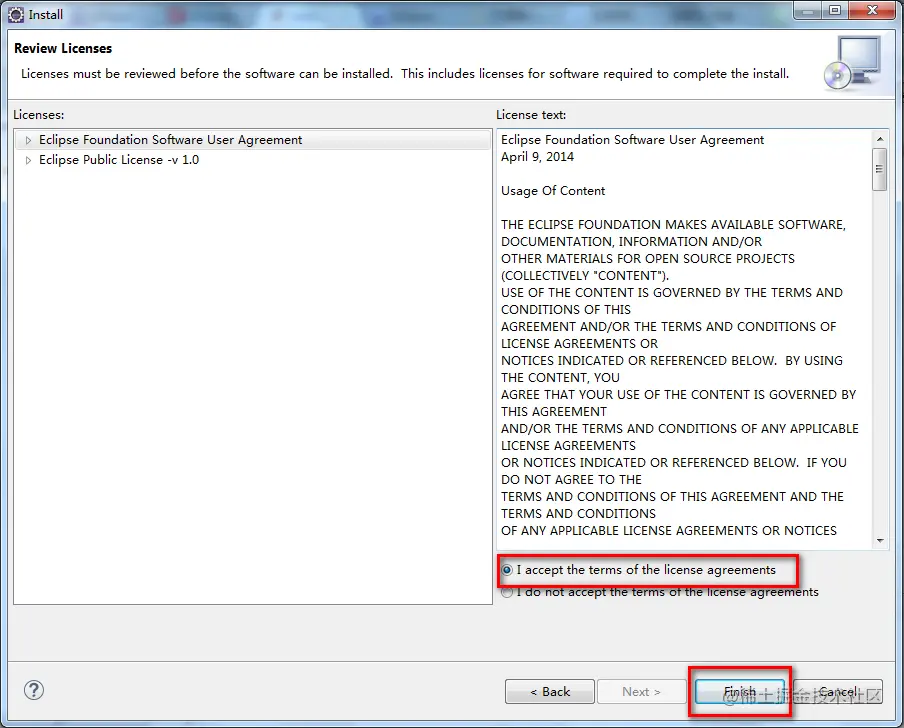Maximize the Install window
The width and height of the screenshot is (904, 728).
[835, 10]
